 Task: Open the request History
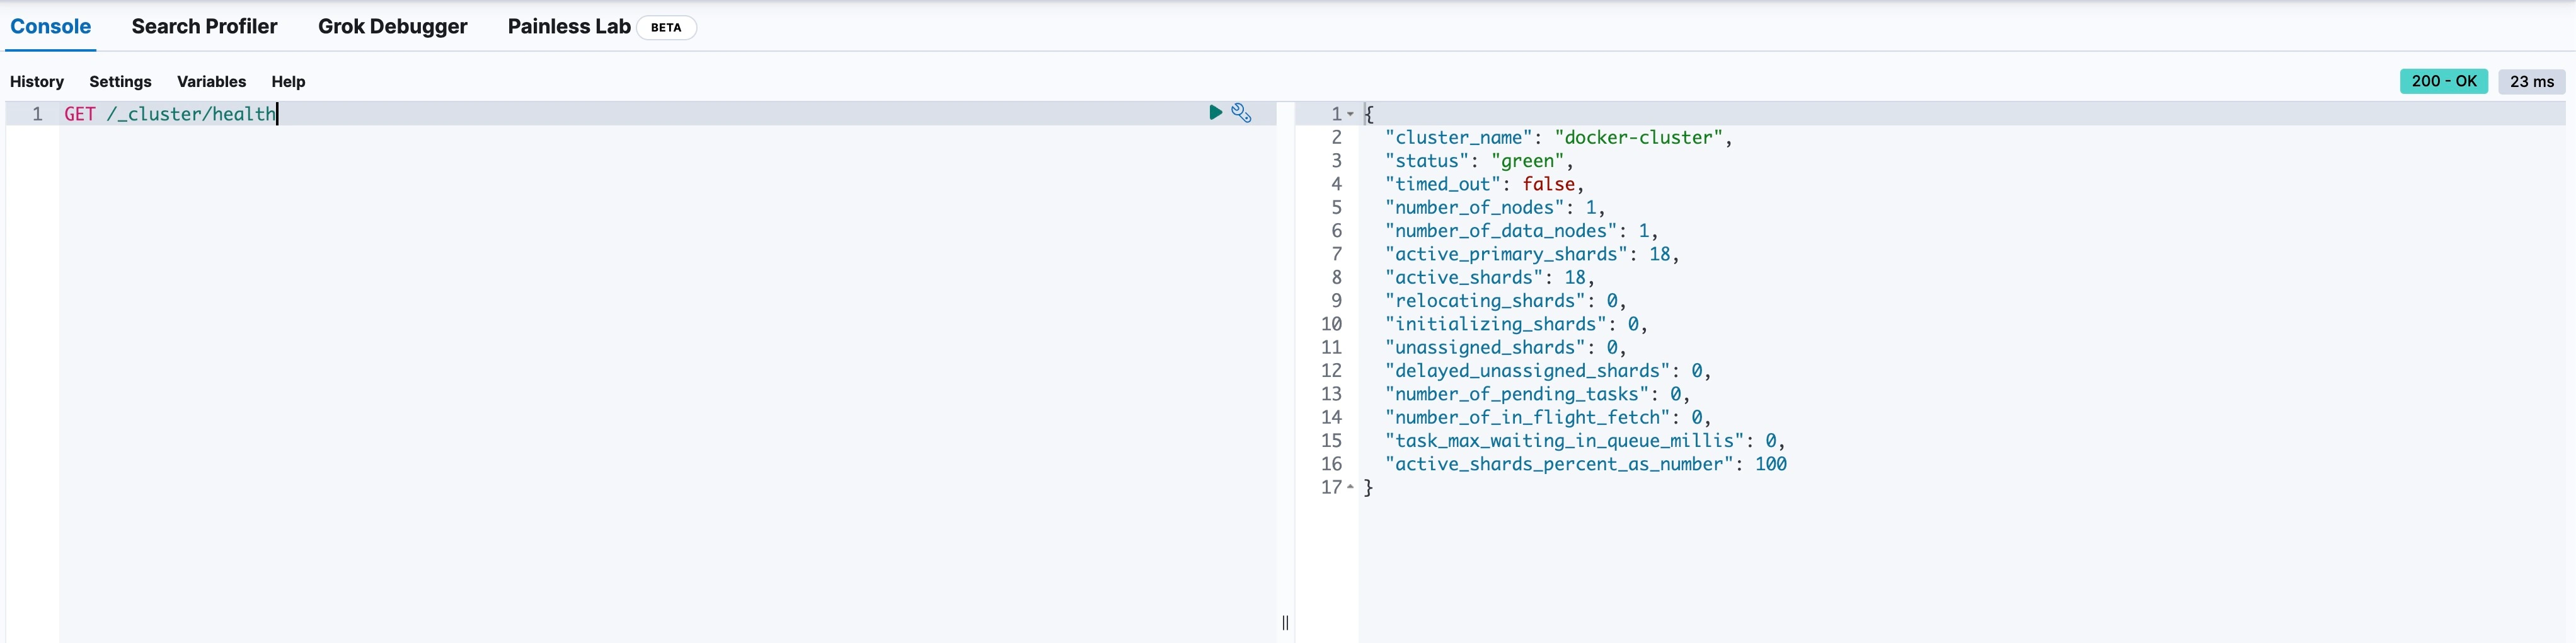tap(37, 82)
